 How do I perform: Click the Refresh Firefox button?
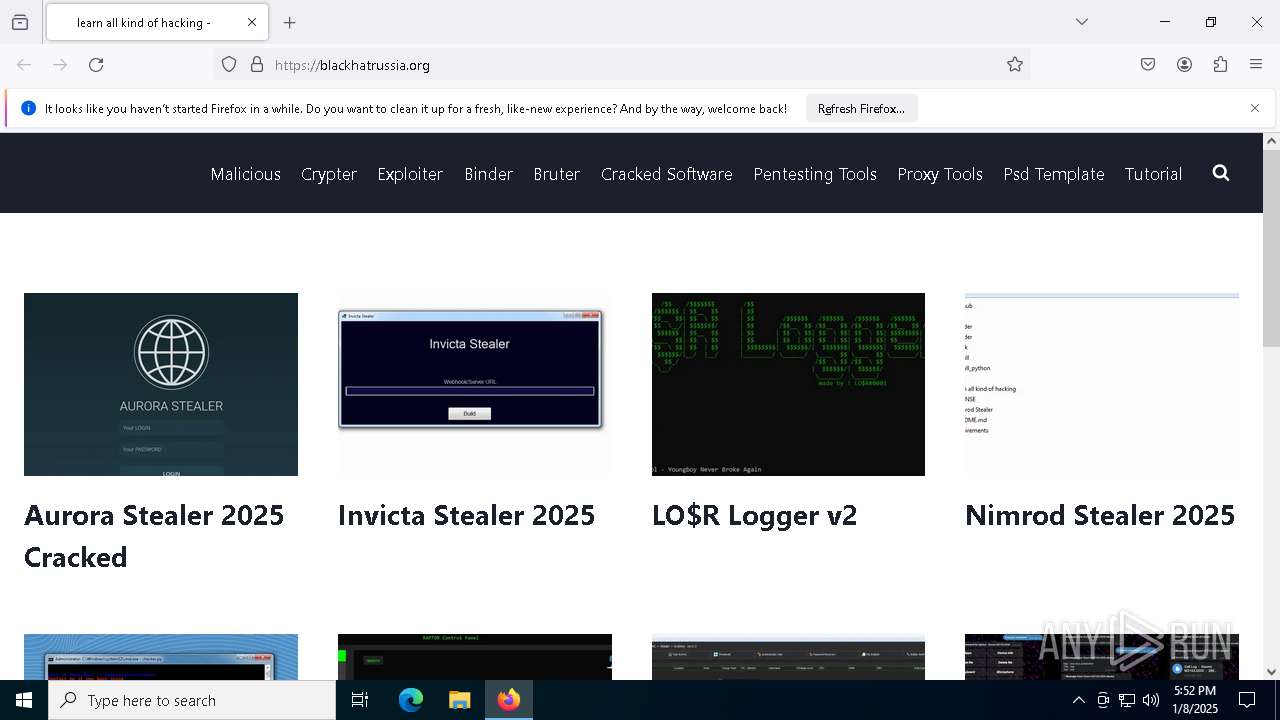tap(861, 109)
